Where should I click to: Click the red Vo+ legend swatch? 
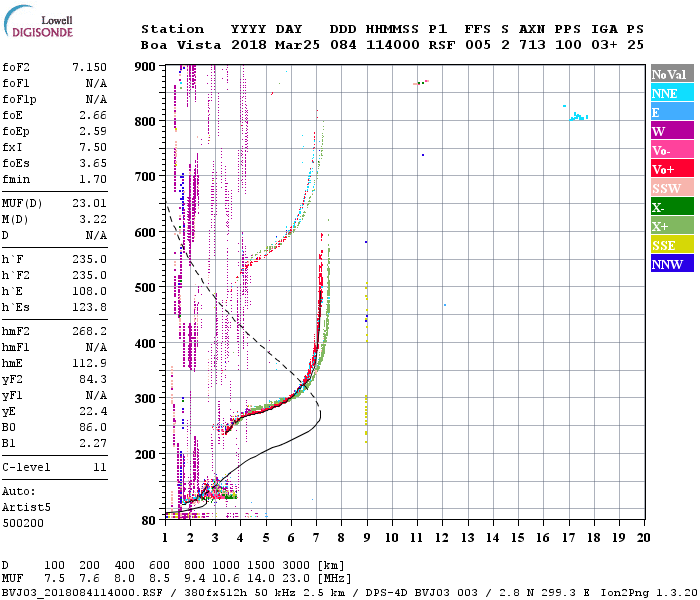(x=672, y=169)
